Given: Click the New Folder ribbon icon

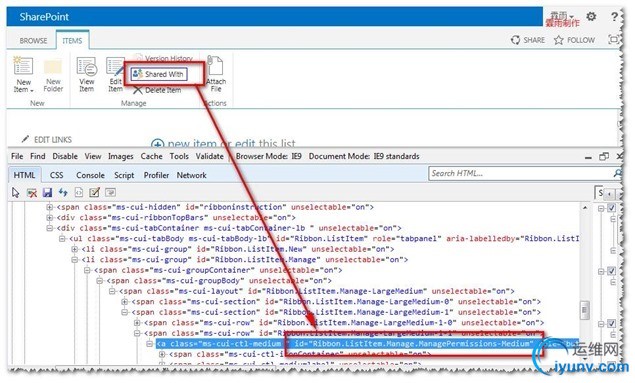Looking at the screenshot, I should (53, 67).
